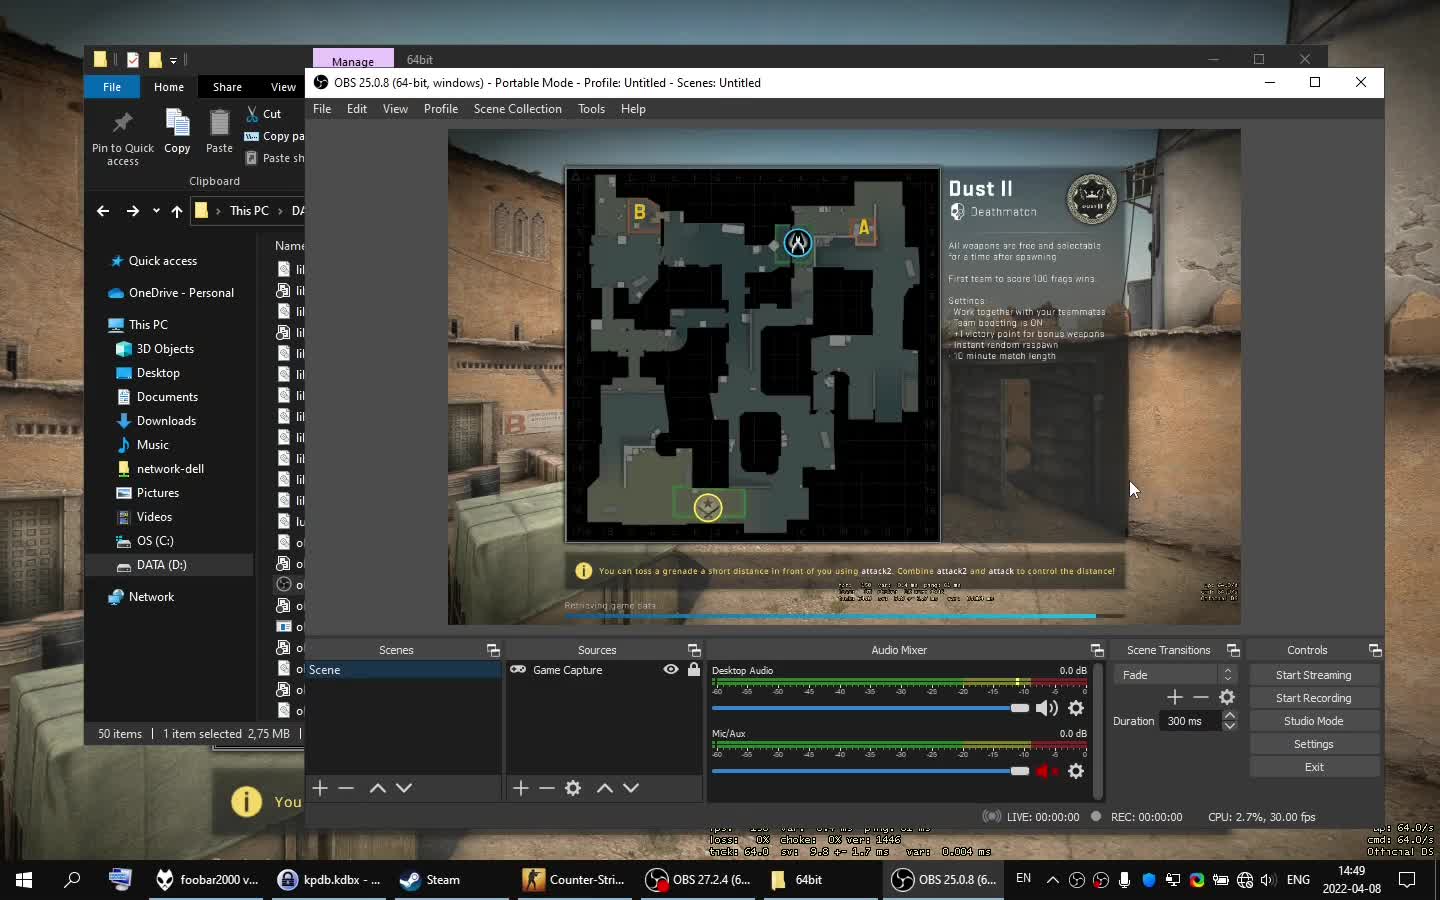Select Game Capture source row
The width and height of the screenshot is (1440, 900).
(x=605, y=670)
